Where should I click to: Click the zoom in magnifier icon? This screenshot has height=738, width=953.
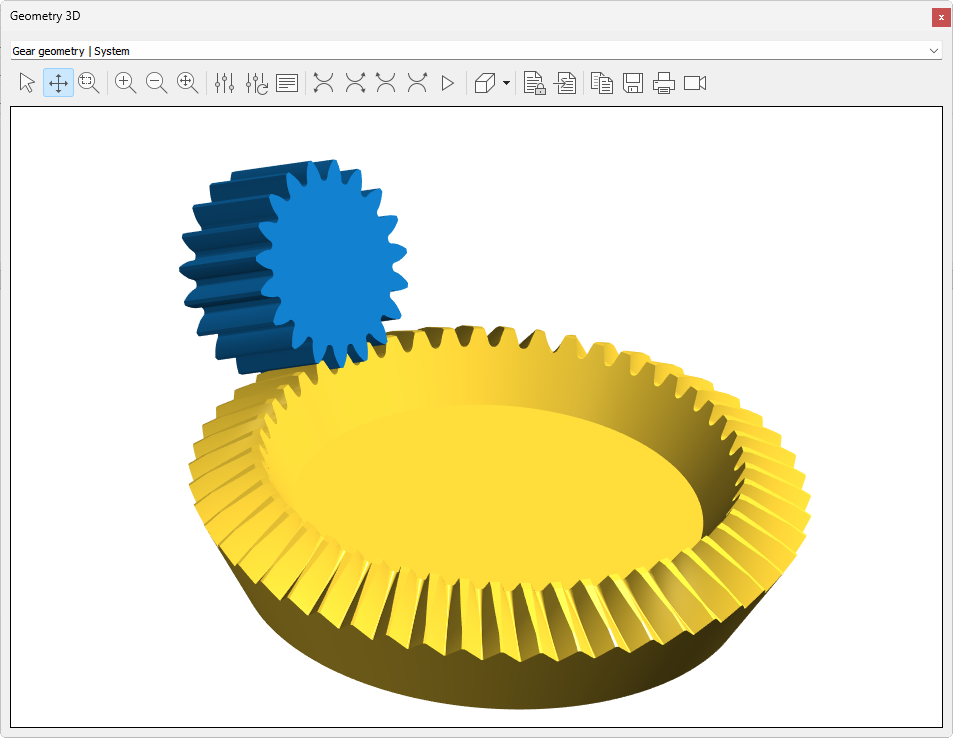pyautogui.click(x=126, y=83)
